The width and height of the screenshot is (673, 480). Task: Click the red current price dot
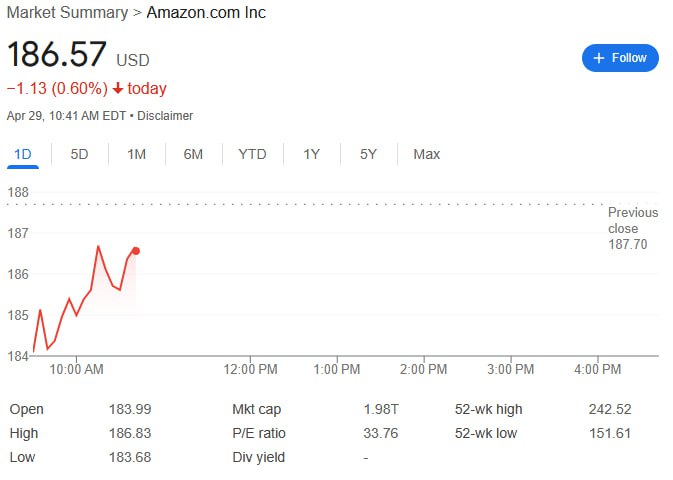coord(136,251)
